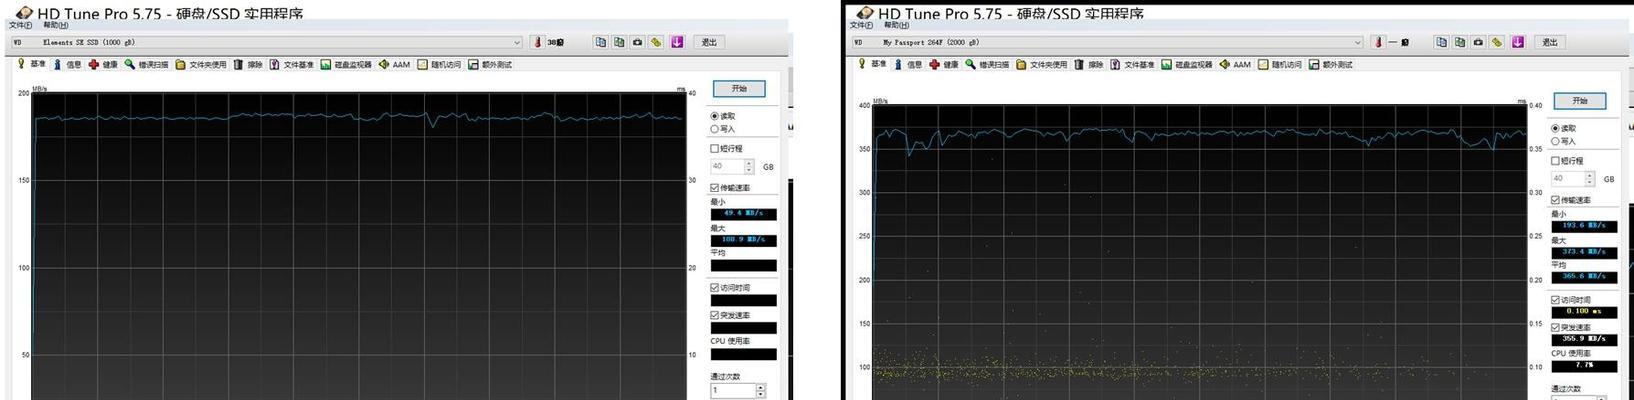Open 帮助 menu in My Passport window

897,25
